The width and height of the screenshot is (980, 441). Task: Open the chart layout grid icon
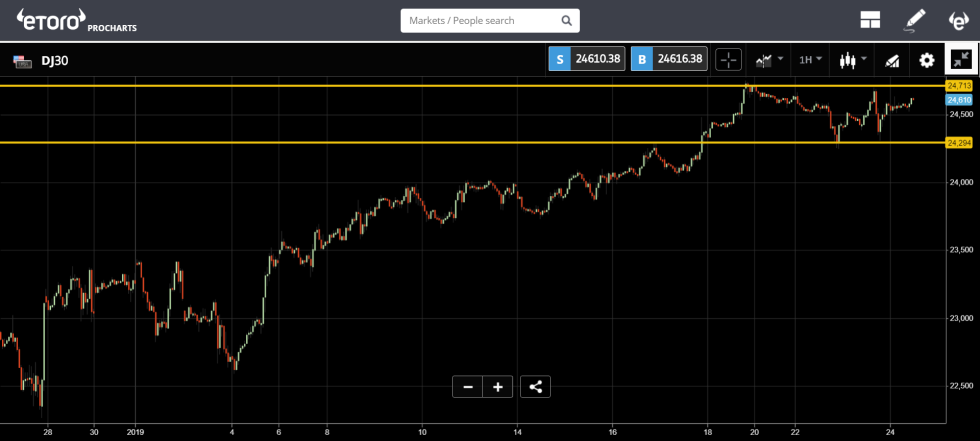click(869, 20)
